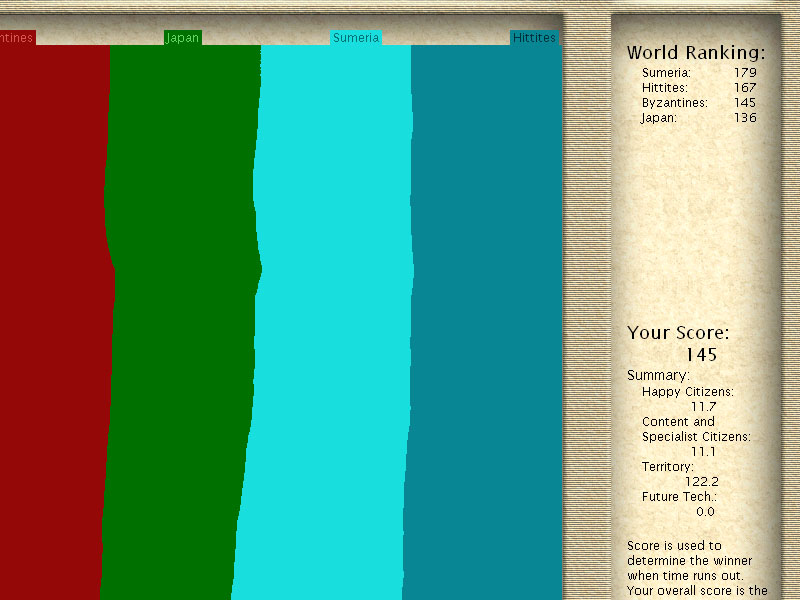Click the Your Score heading
Viewport: 800px width, 600px height.
pos(678,333)
